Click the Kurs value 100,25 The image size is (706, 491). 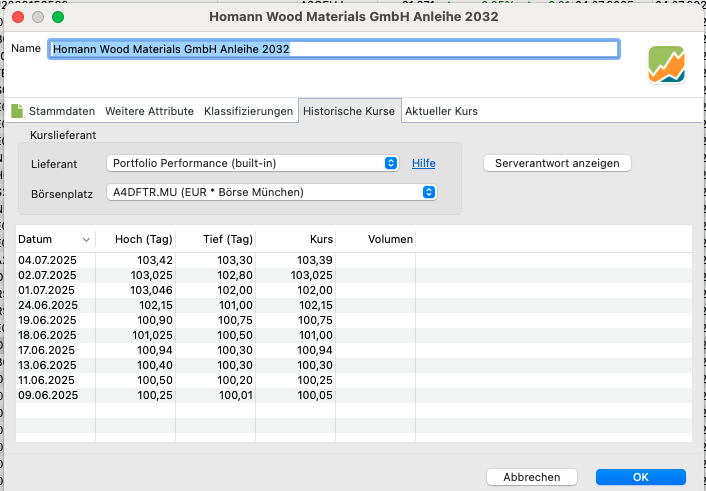point(315,380)
